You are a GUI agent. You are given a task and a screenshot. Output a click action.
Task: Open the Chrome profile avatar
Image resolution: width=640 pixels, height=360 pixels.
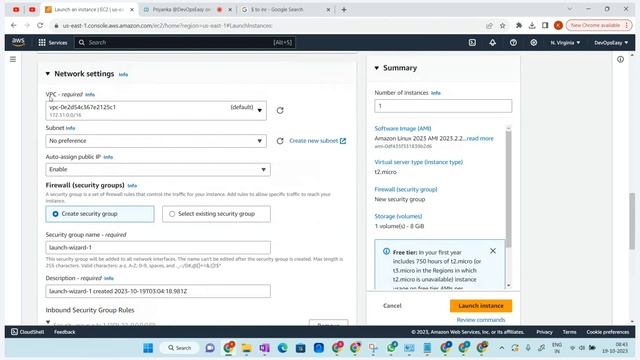coord(558,25)
